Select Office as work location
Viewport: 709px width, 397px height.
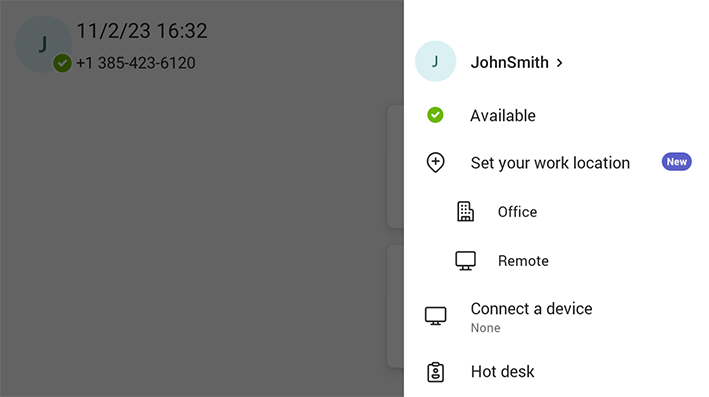(556, 212)
